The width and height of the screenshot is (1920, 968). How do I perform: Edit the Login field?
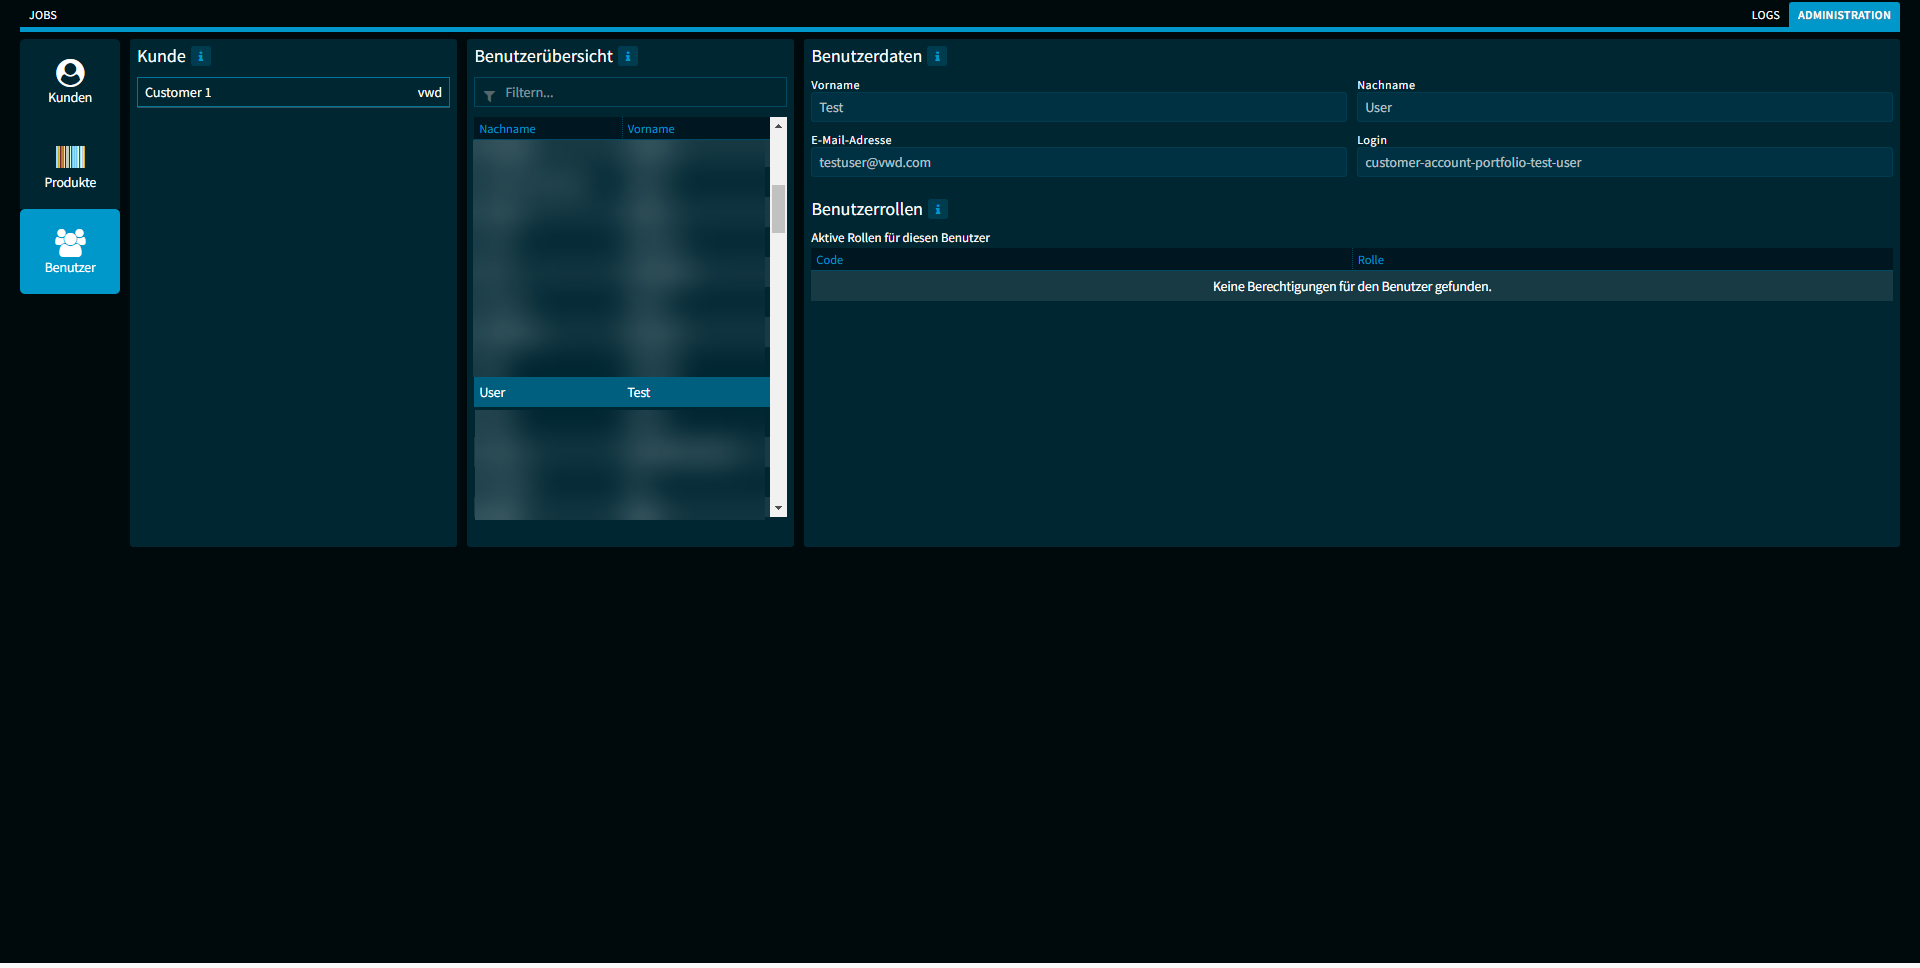pos(1625,162)
